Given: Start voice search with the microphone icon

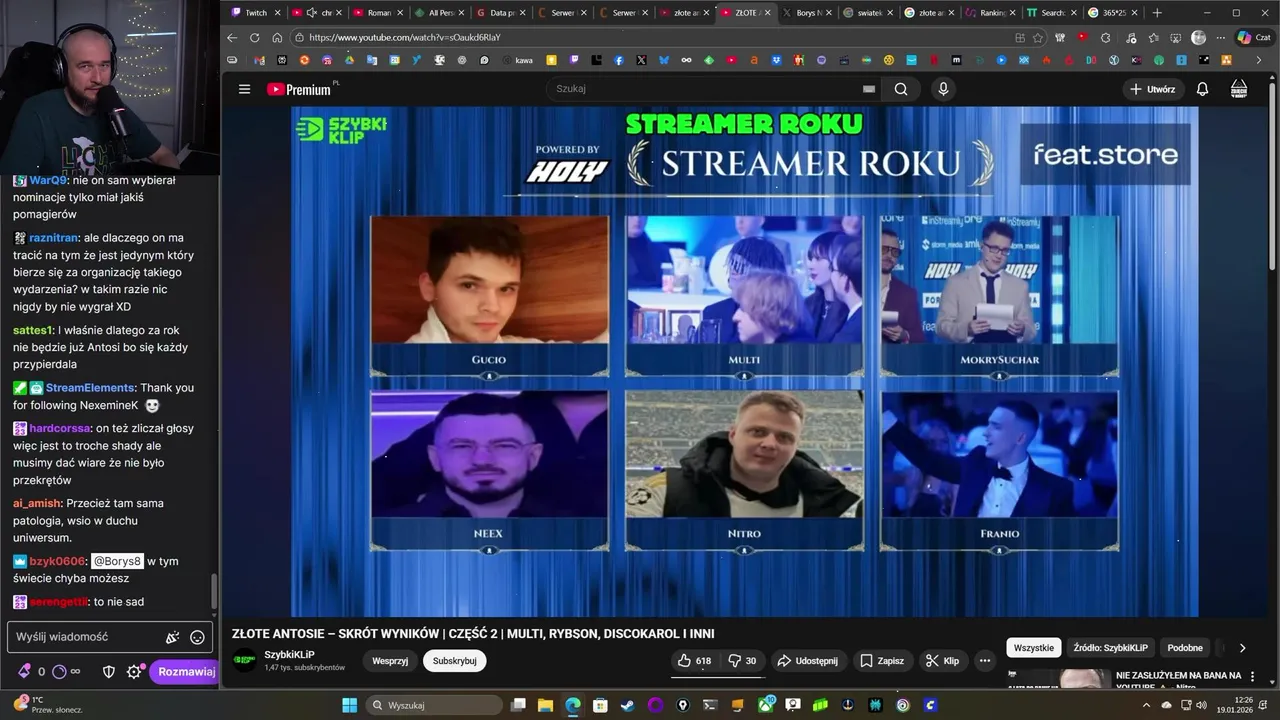Looking at the screenshot, I should click(943, 89).
